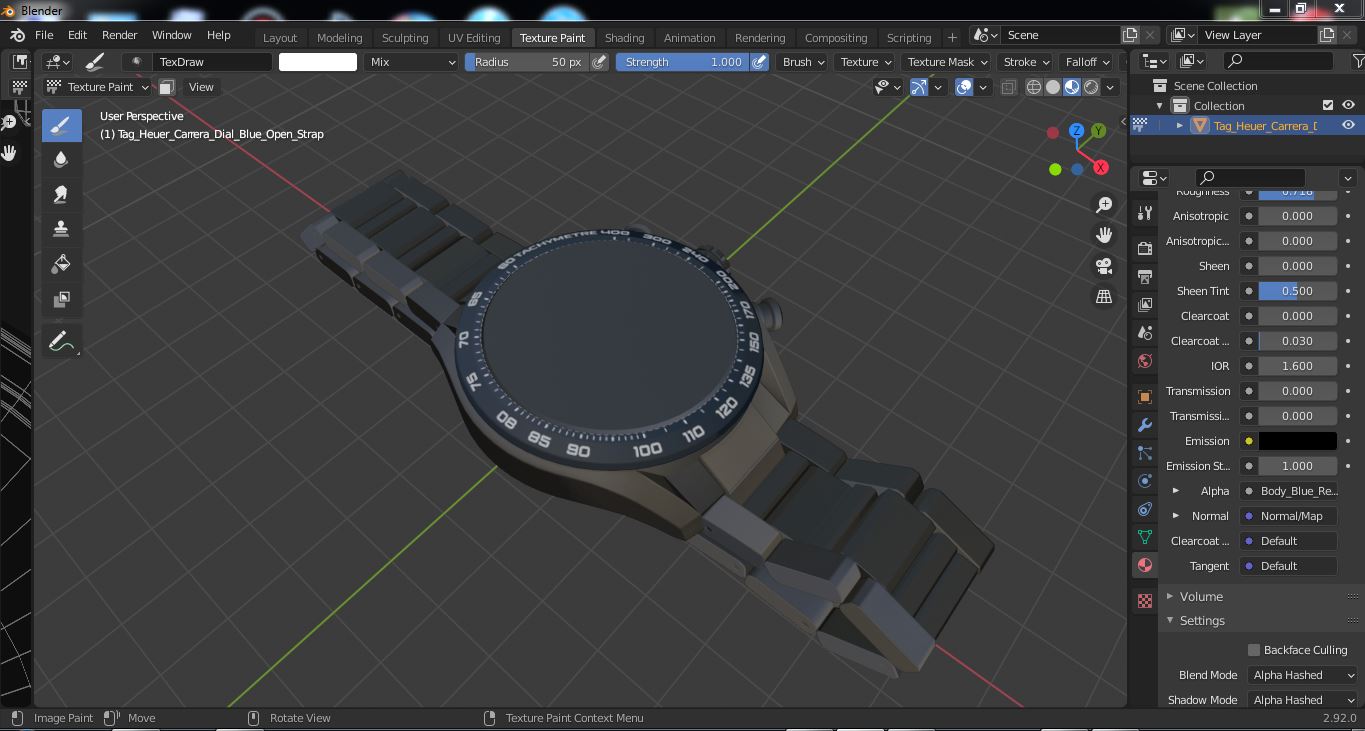Viewport: 1365px width, 731px height.
Task: Click the viewport zoom magnifier icon
Action: [x=1104, y=205]
